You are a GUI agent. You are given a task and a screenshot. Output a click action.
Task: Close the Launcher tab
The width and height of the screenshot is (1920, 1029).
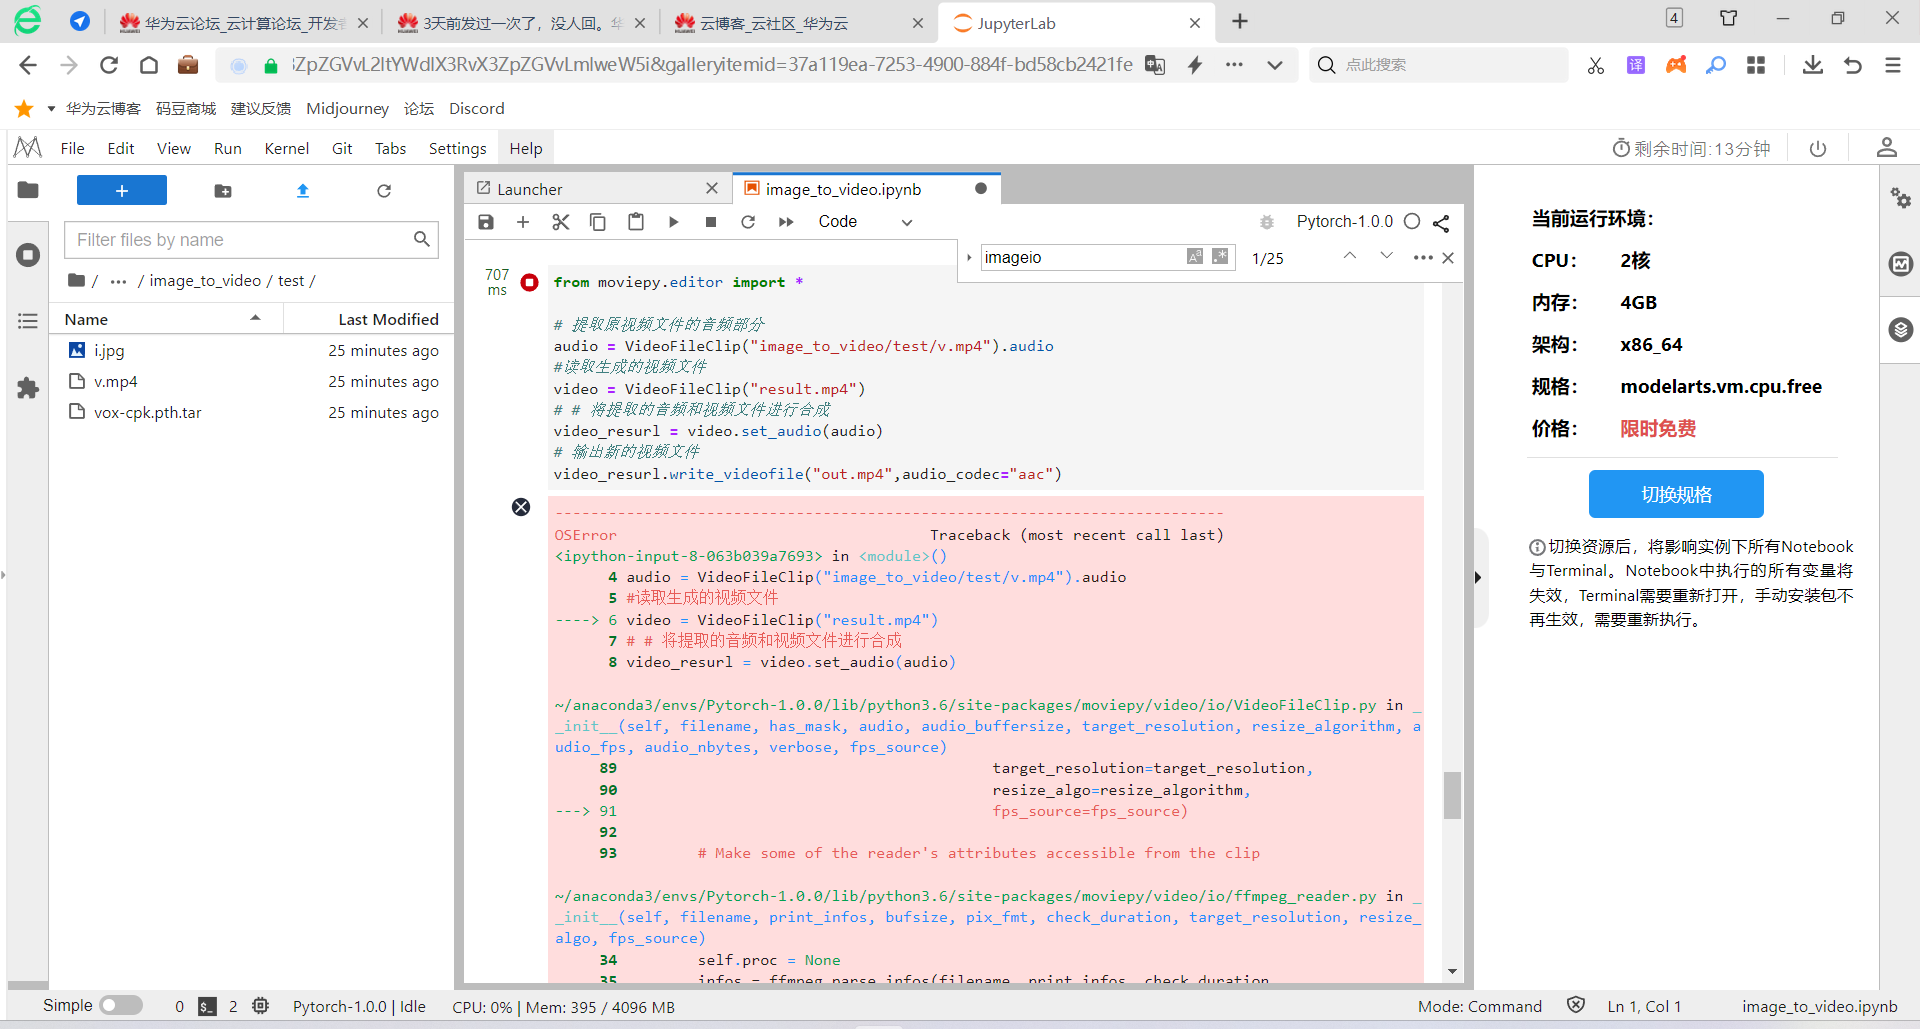click(712, 188)
